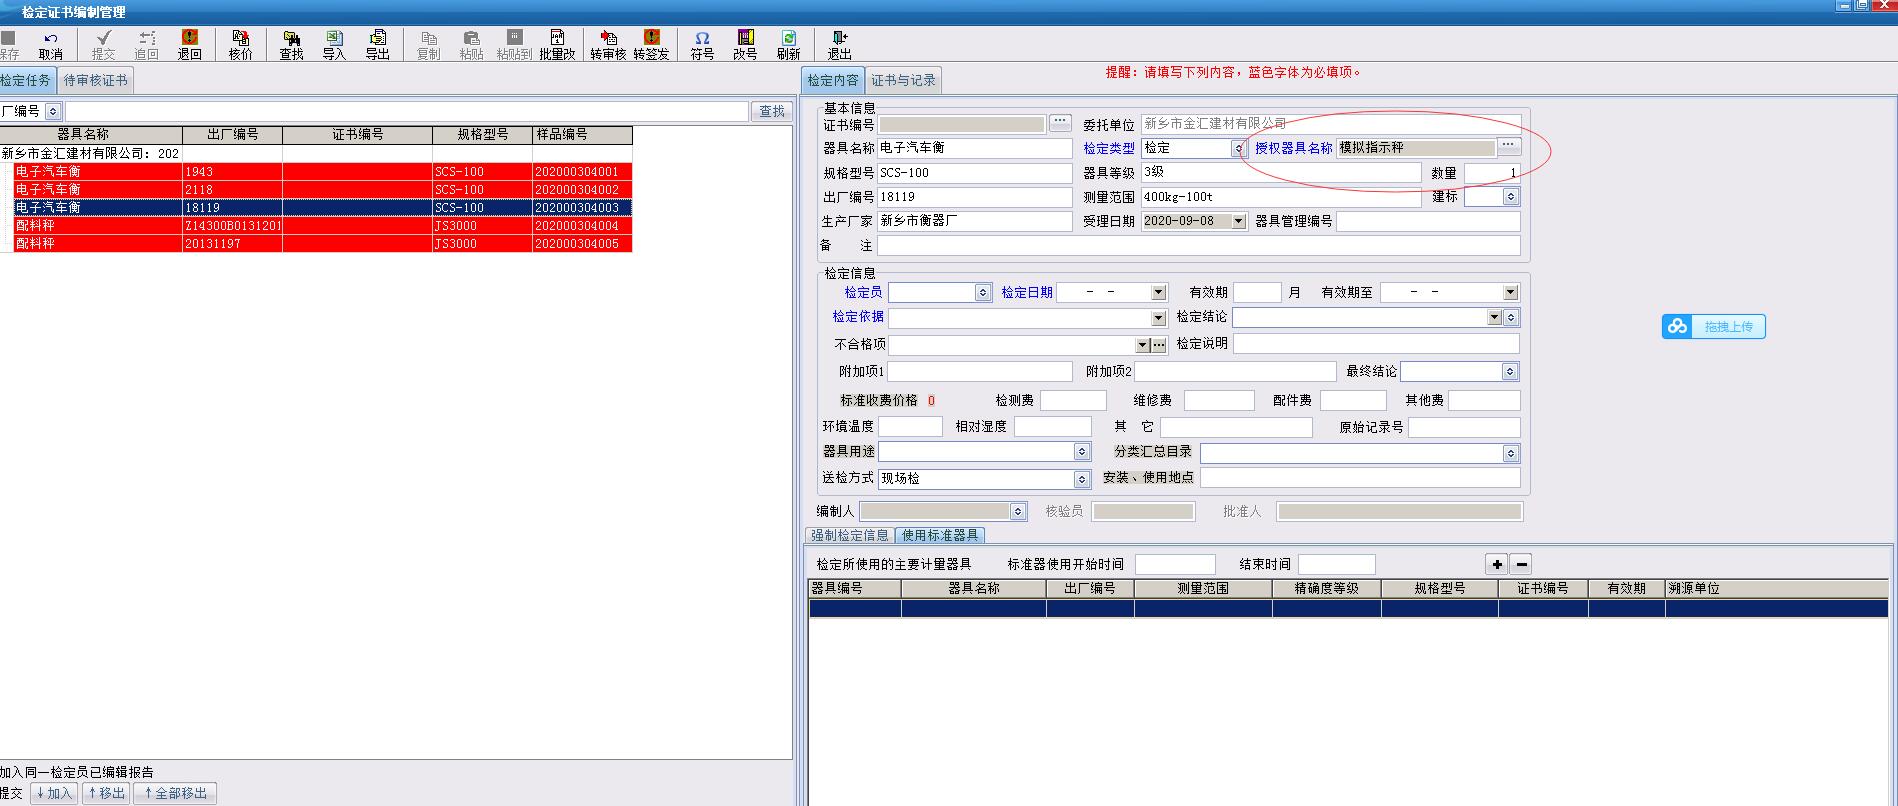
Task: Click the 导入 import icon
Action: pos(334,45)
